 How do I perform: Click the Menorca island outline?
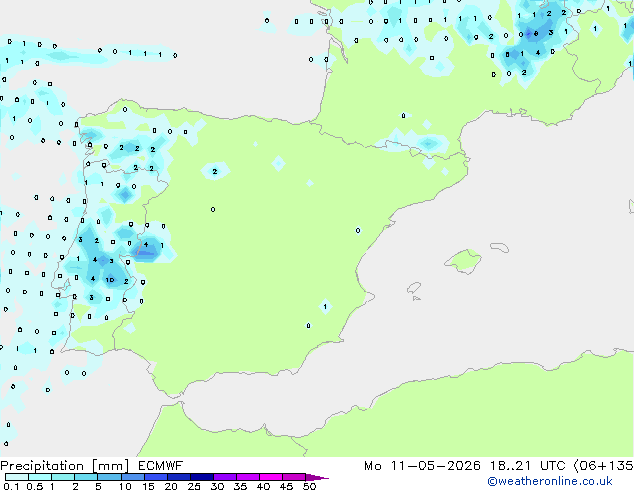pyautogui.click(x=500, y=247)
